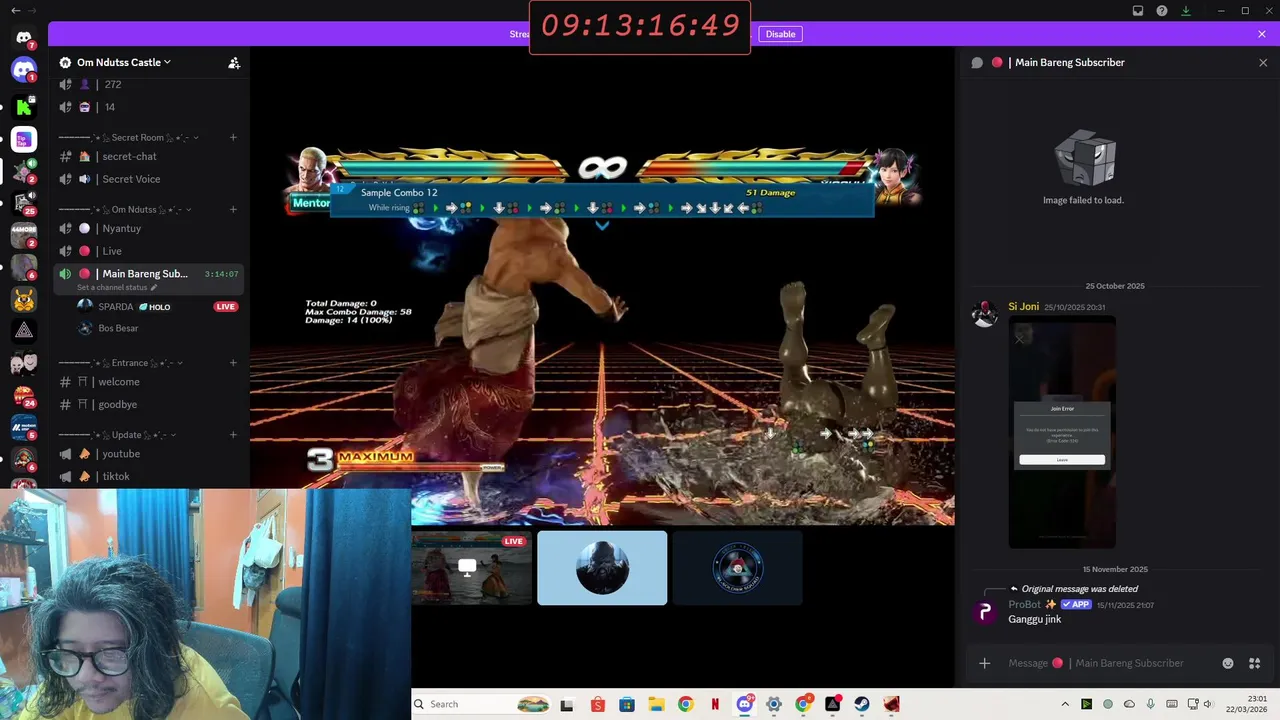Create channel in Update category
This screenshot has height=720, width=1280.
pos(233,435)
